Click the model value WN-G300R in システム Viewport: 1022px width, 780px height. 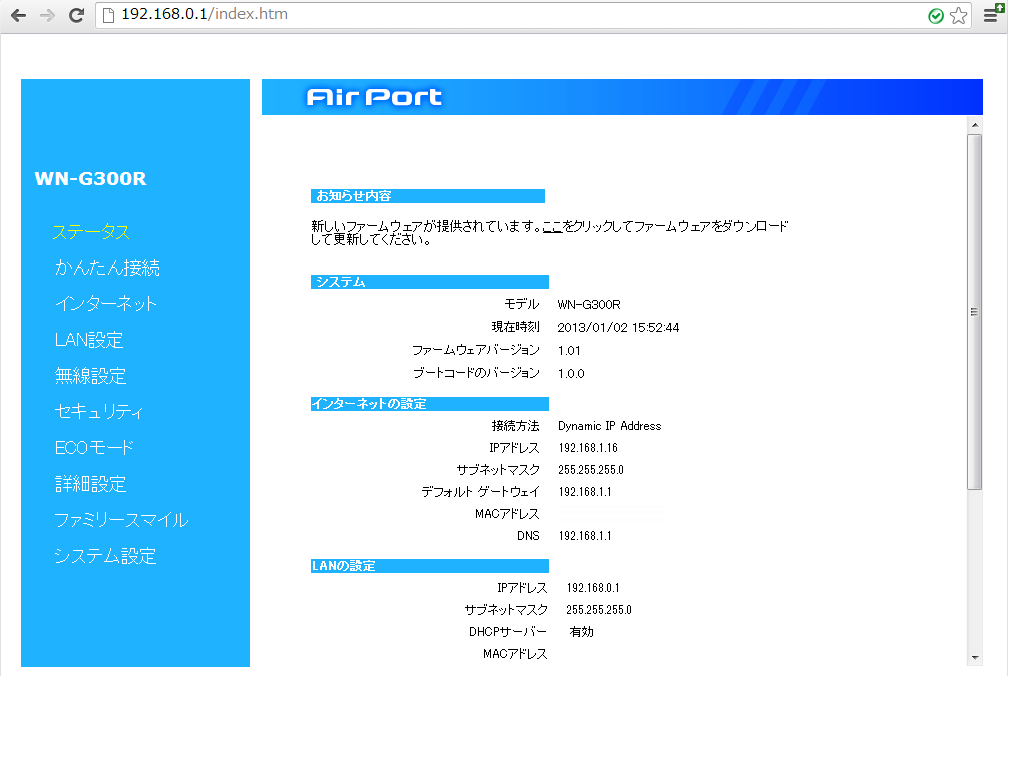tap(589, 305)
